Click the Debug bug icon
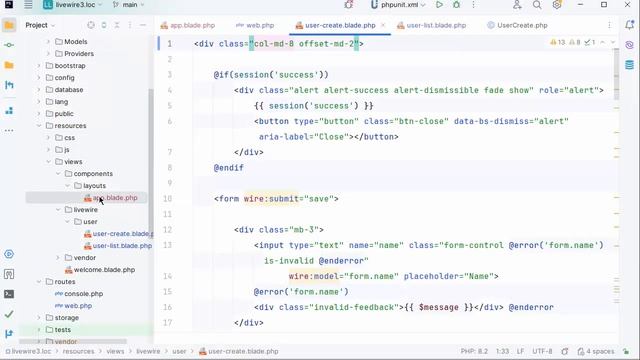 pyautogui.click(x=456, y=5)
